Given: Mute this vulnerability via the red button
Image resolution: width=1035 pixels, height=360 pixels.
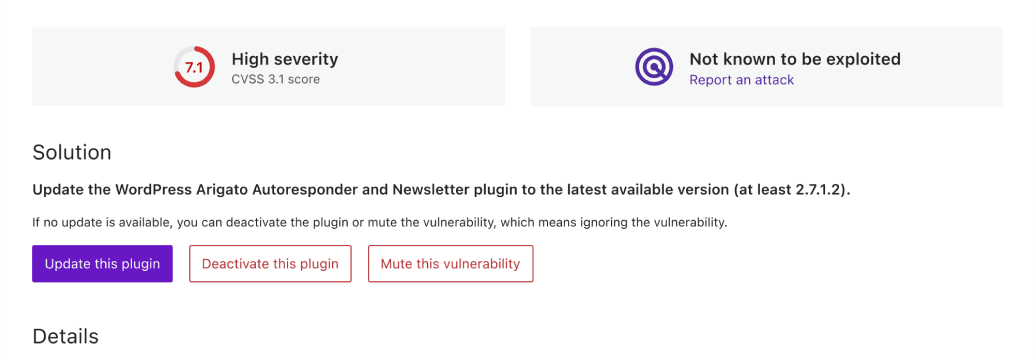Looking at the screenshot, I should pyautogui.click(x=450, y=264).
